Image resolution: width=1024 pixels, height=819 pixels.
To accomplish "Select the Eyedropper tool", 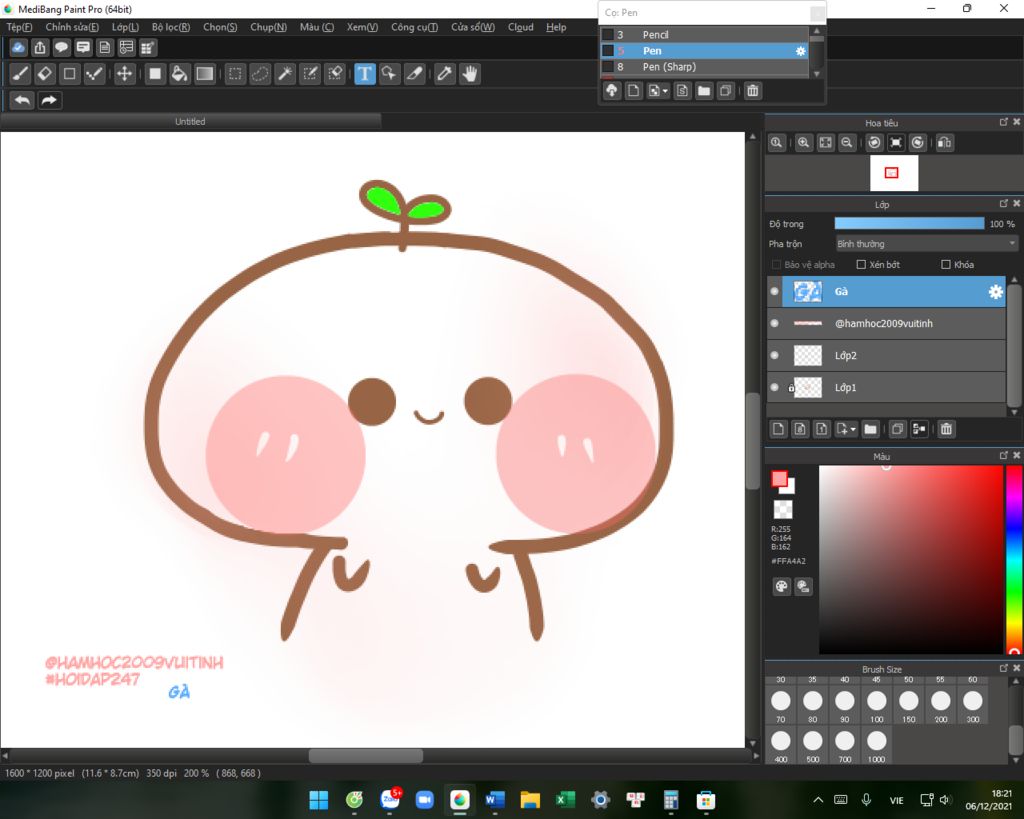I will [445, 74].
